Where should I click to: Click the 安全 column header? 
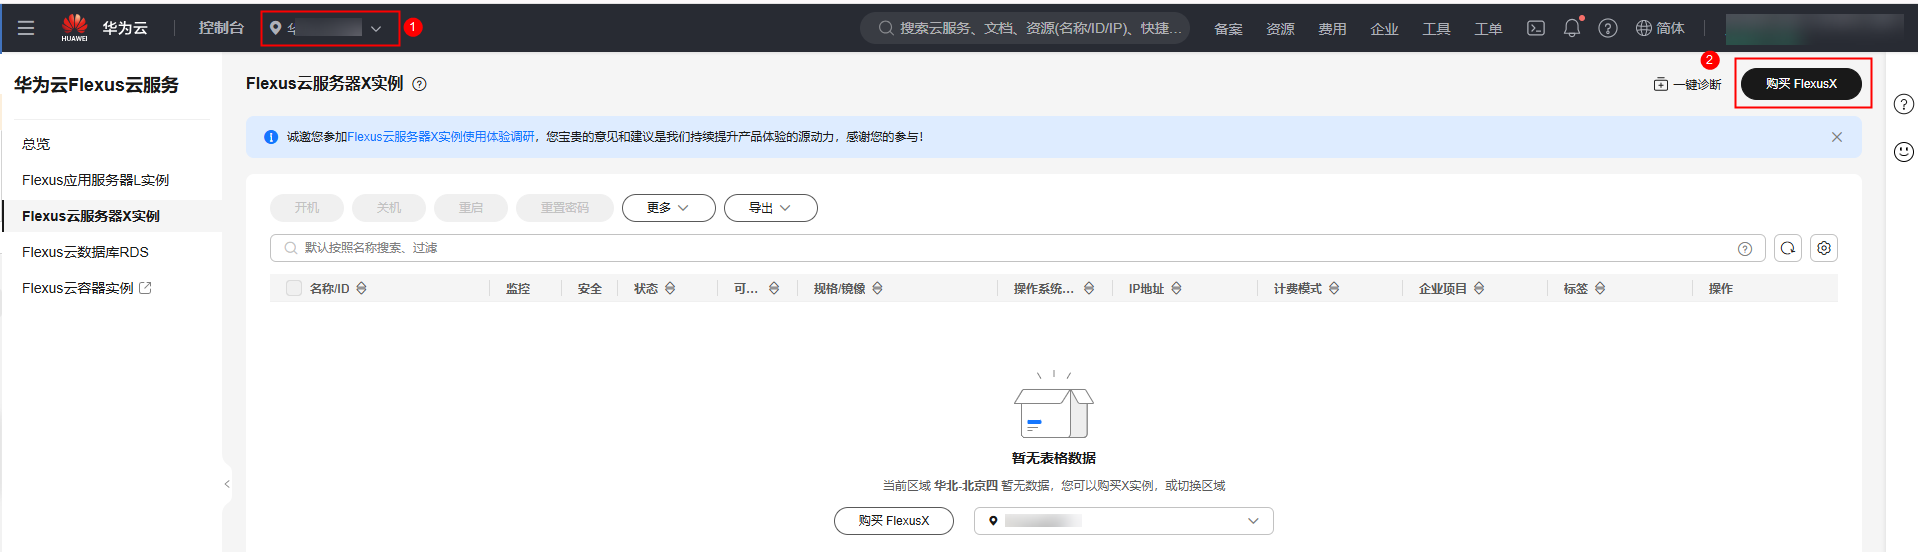tap(590, 289)
